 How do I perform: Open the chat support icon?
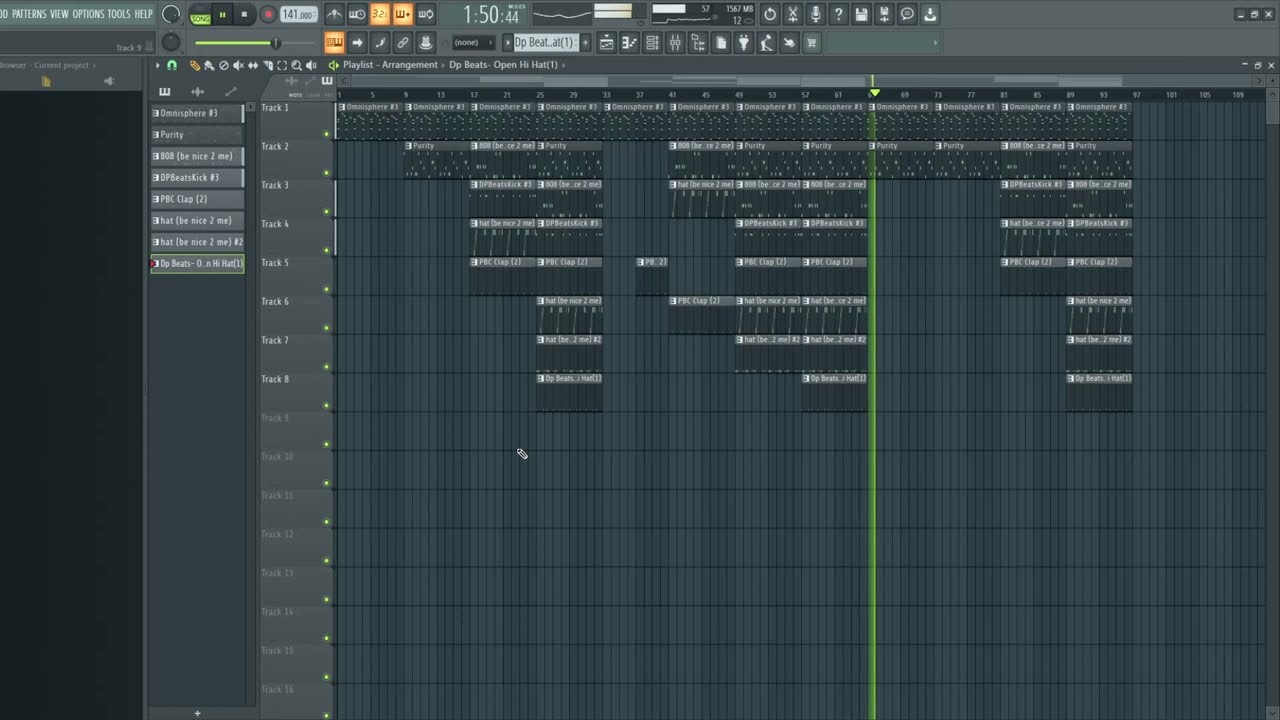click(908, 14)
